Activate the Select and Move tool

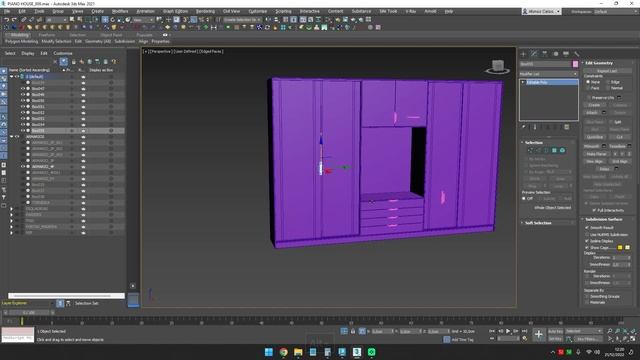click(105, 19)
